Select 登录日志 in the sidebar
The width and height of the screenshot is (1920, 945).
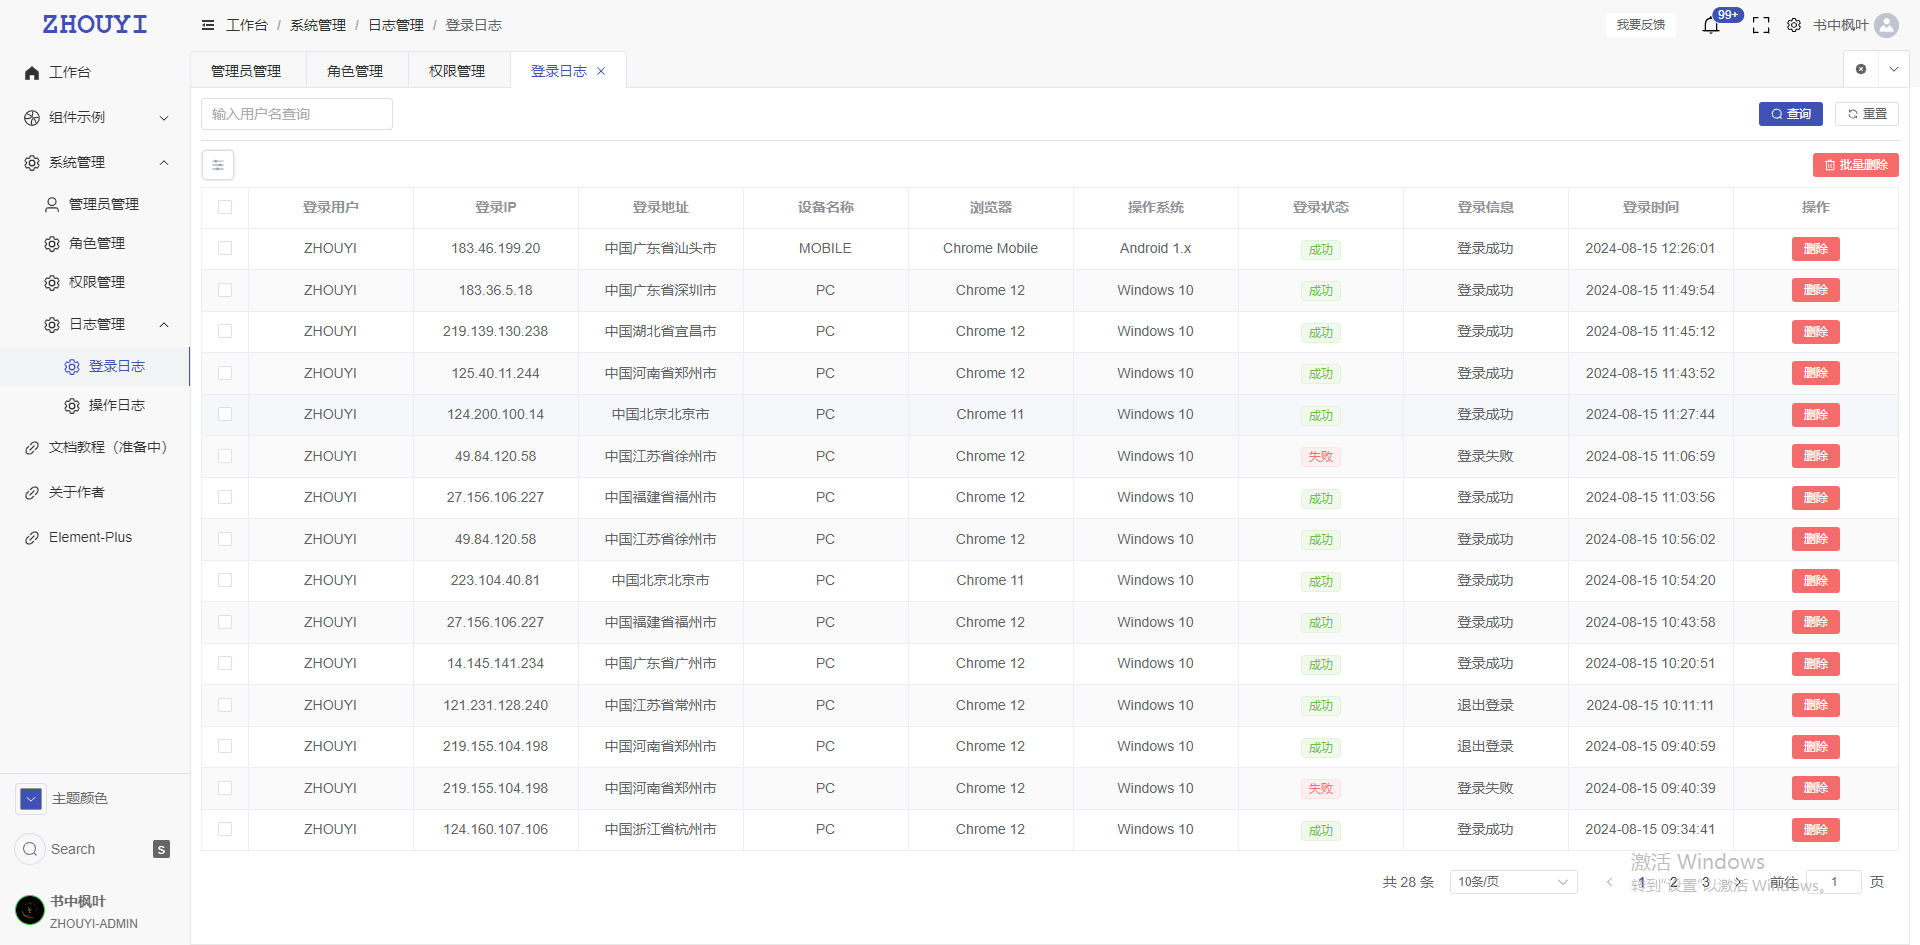[x=95, y=366]
